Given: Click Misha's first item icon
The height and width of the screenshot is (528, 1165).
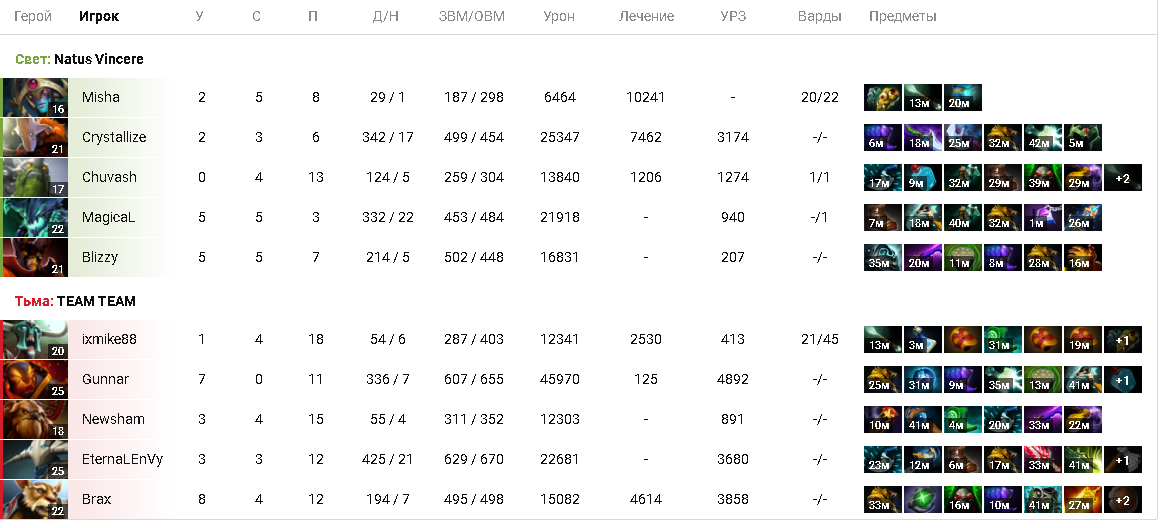Looking at the screenshot, I should [883, 97].
